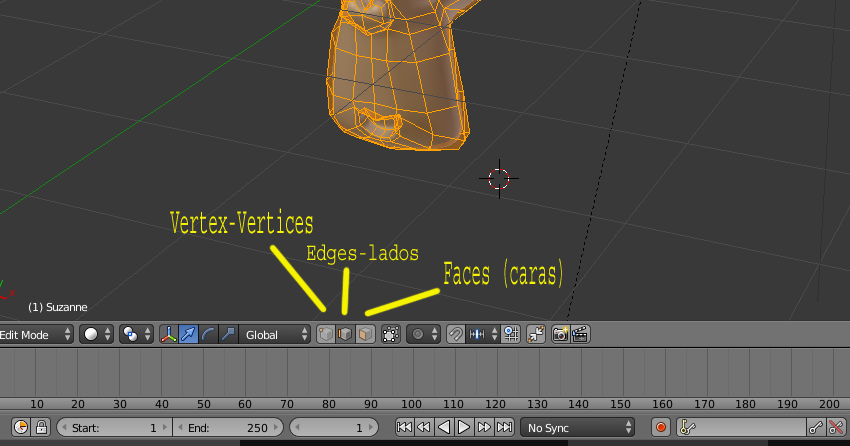Open the Edit Mode interaction dropdown
The width and height of the screenshot is (850, 446).
(x=36, y=334)
